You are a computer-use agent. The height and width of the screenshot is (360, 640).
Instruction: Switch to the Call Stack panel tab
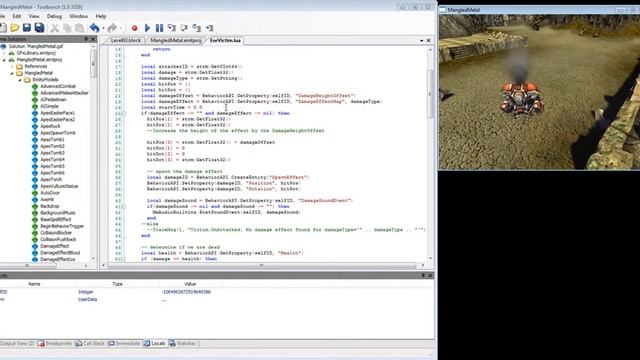90,344
